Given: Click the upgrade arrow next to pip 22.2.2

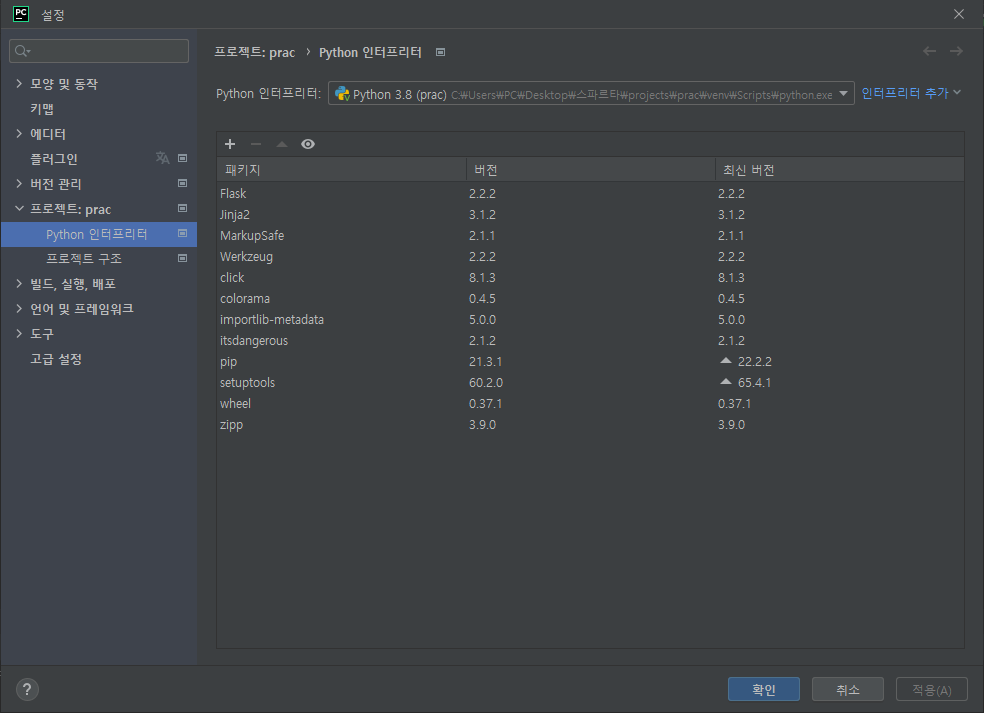Looking at the screenshot, I should tap(726, 361).
